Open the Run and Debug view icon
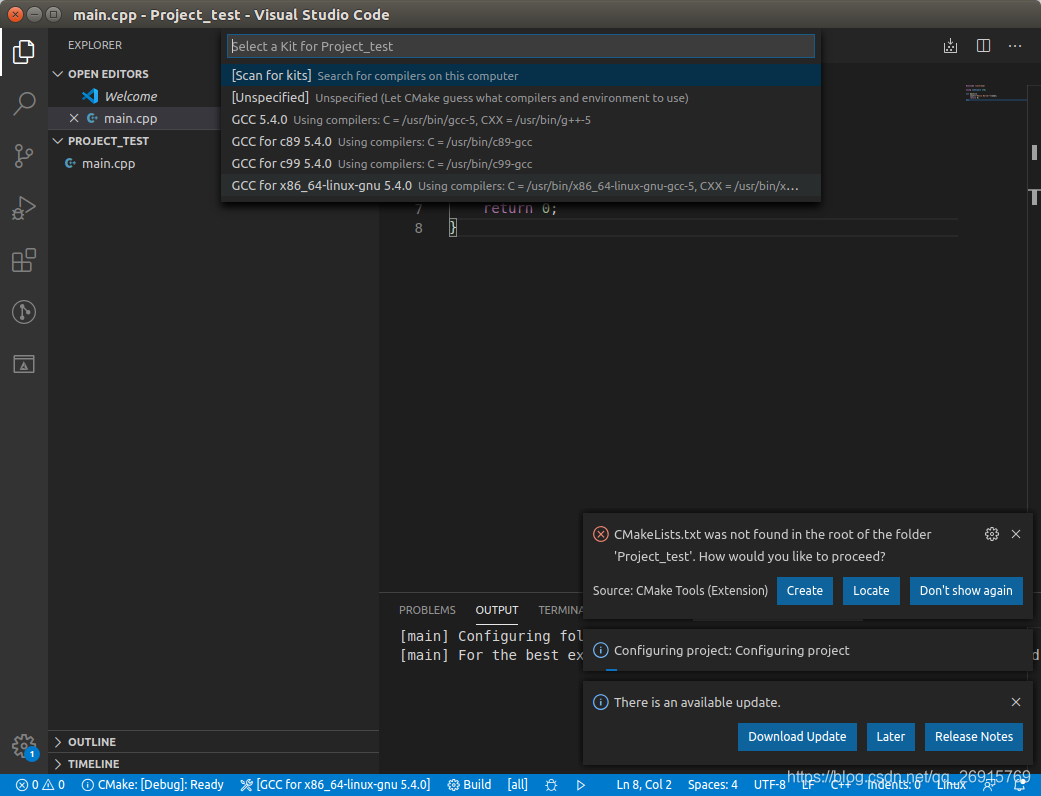Image resolution: width=1041 pixels, height=796 pixels. (24, 208)
